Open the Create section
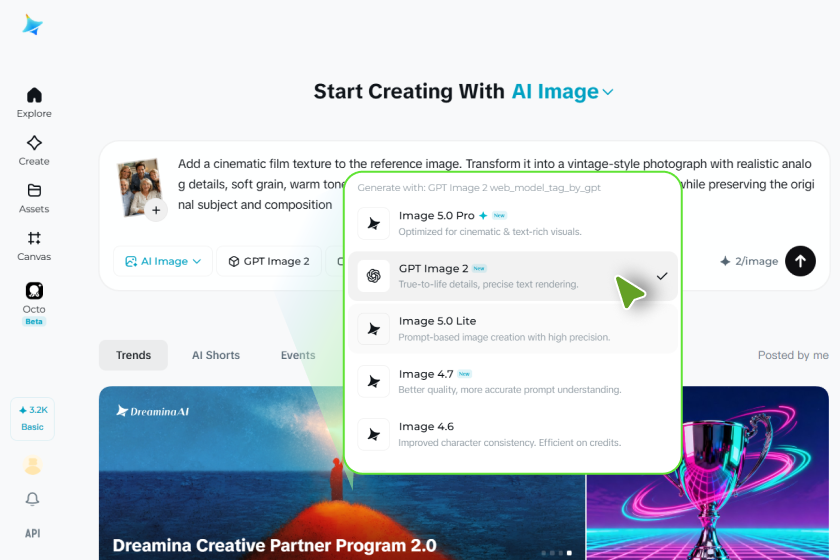 [x=34, y=151]
